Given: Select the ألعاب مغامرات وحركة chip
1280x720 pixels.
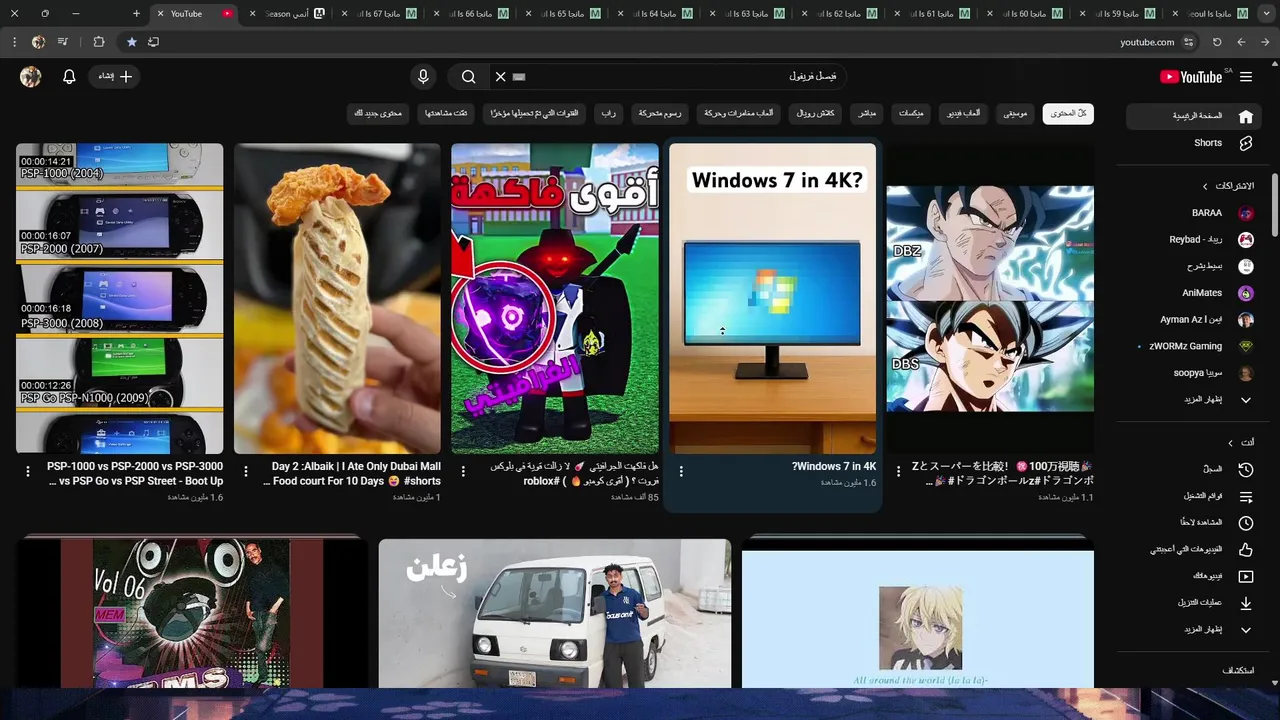Looking at the screenshot, I should [739, 114].
